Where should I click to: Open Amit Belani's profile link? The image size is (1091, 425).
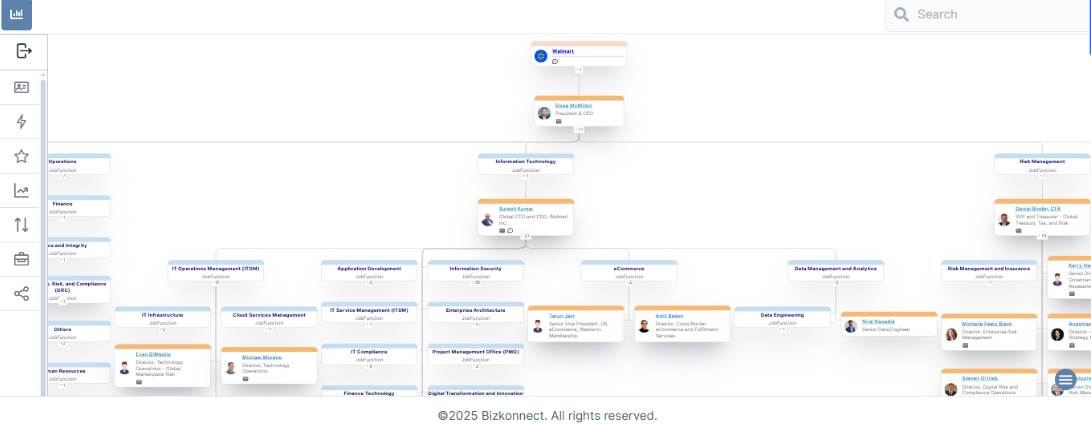point(667,316)
